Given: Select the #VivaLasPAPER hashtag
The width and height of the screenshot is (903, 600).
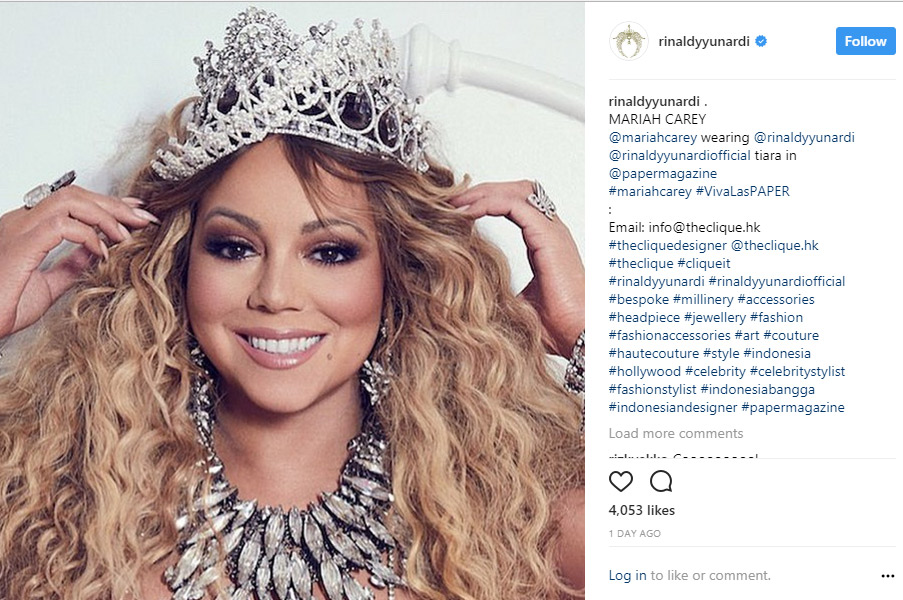Looking at the screenshot, I should [x=743, y=191].
